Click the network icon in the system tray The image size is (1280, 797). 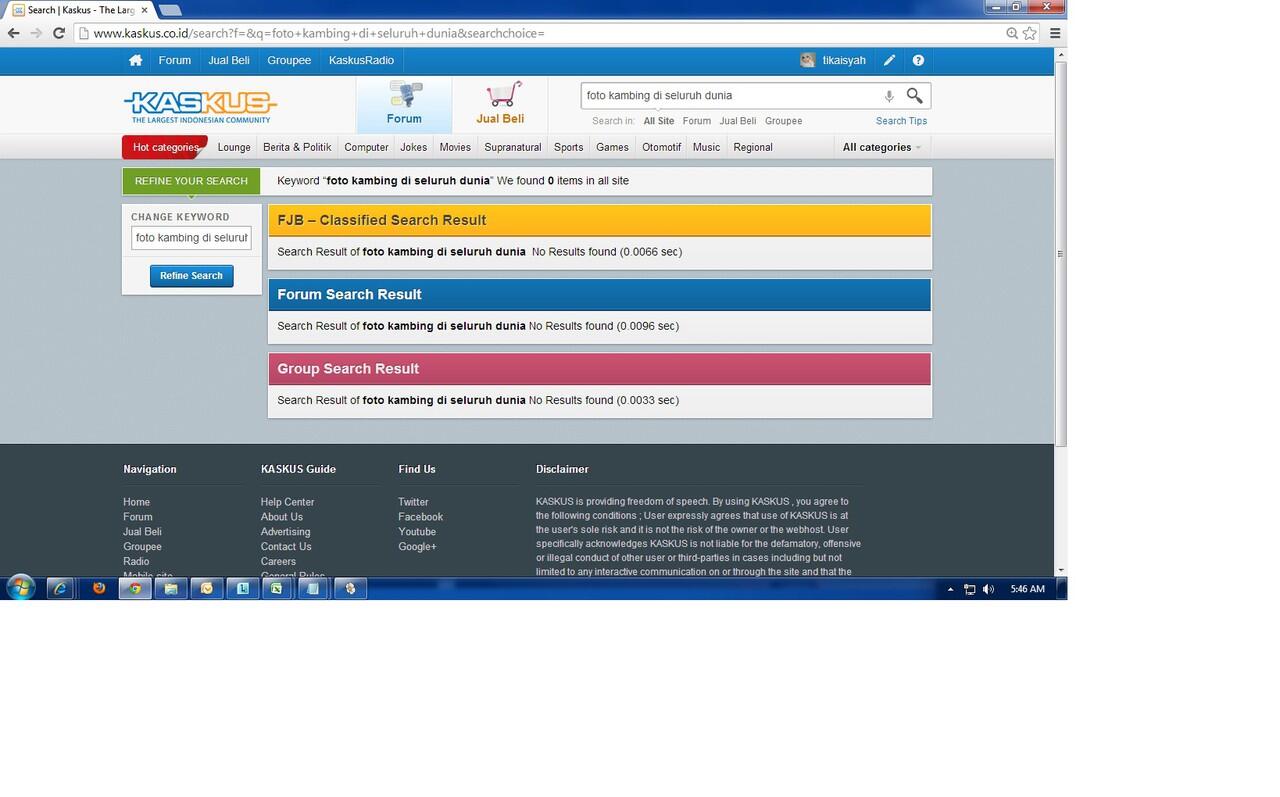tap(969, 589)
